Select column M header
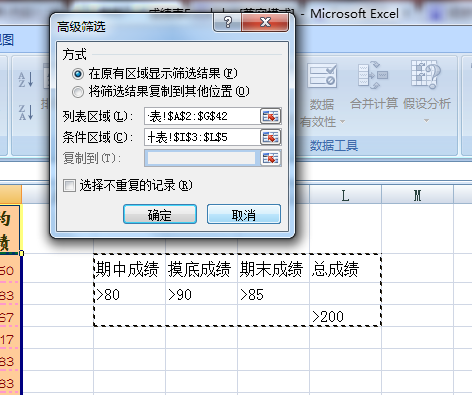This screenshot has width=472, height=395. pyautogui.click(x=417, y=195)
